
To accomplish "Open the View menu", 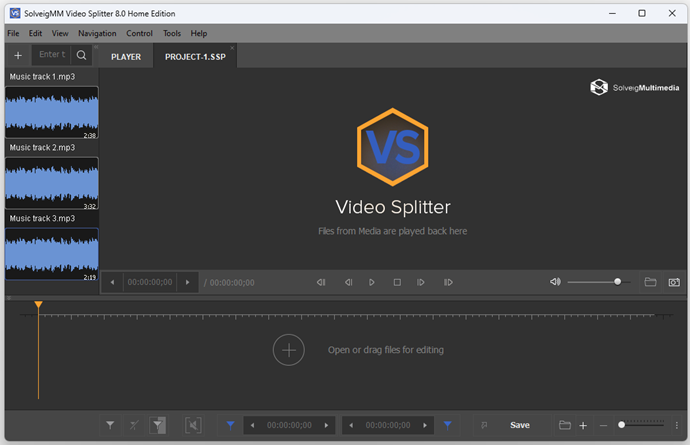I will coord(60,33).
